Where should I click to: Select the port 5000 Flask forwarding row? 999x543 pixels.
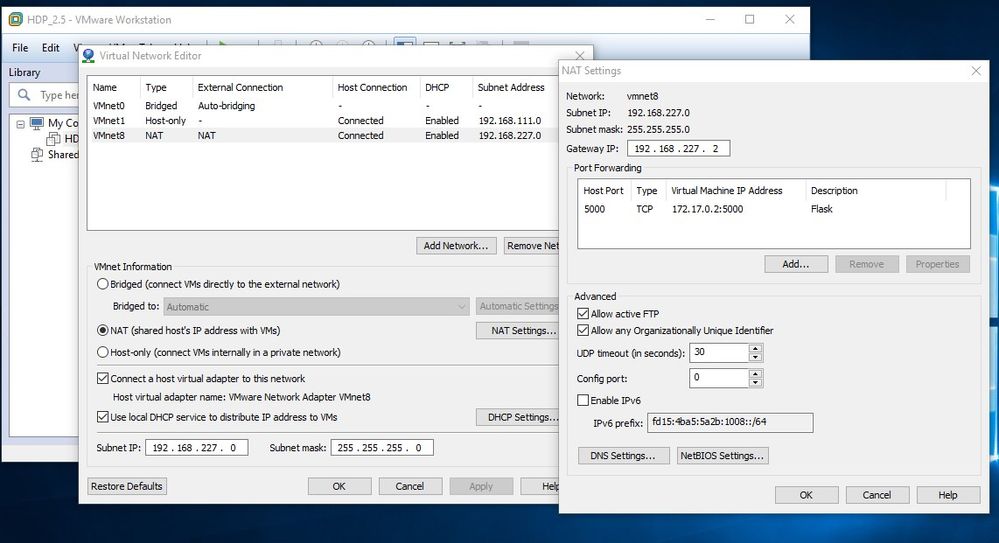coord(773,209)
